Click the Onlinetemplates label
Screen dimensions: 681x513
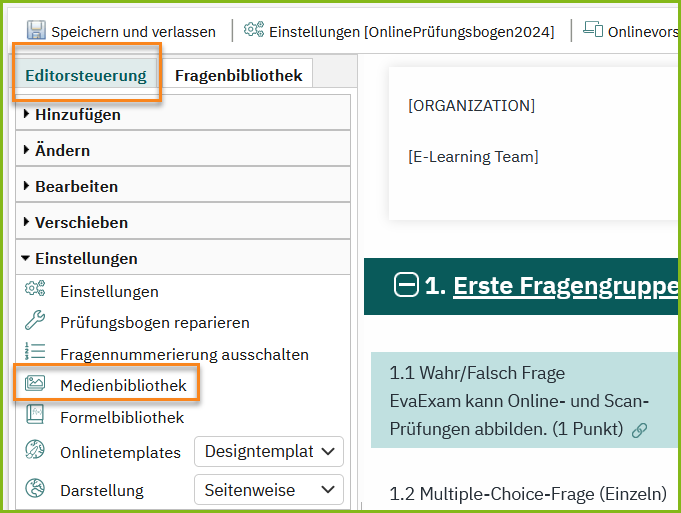click(120, 453)
